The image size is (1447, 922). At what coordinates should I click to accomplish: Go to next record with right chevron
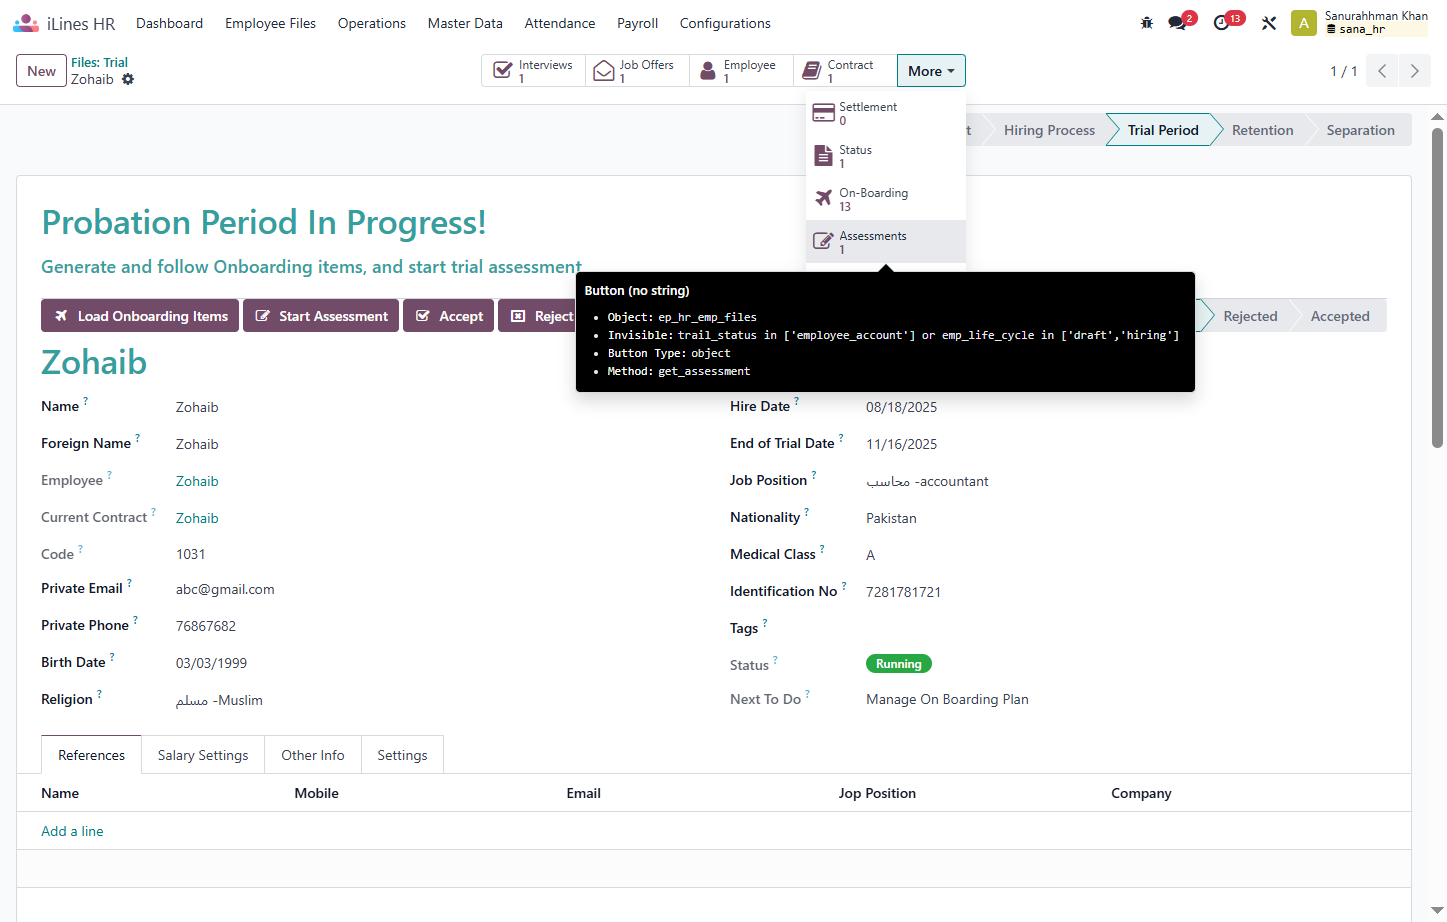pos(1414,71)
